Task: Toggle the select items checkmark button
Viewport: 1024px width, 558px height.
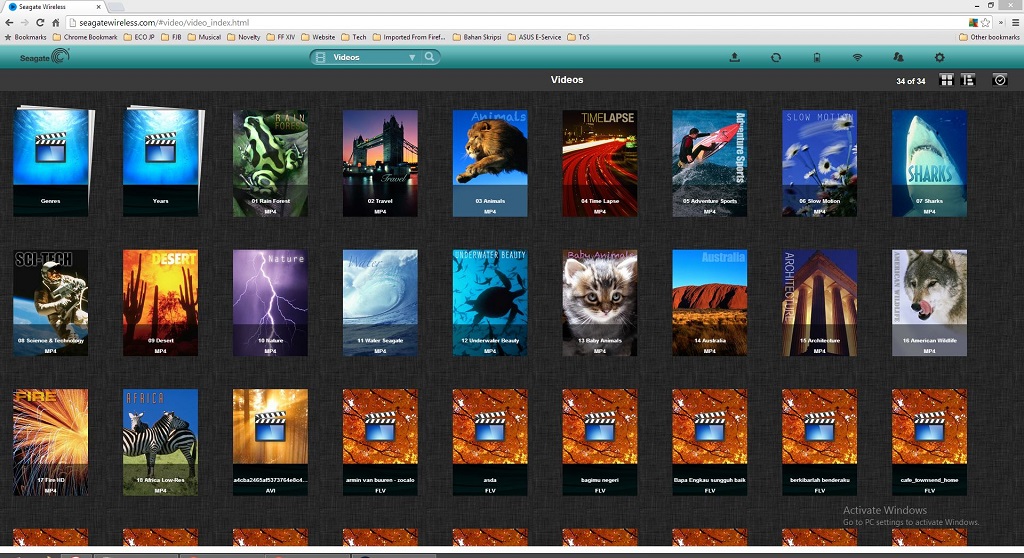Action: 999,80
